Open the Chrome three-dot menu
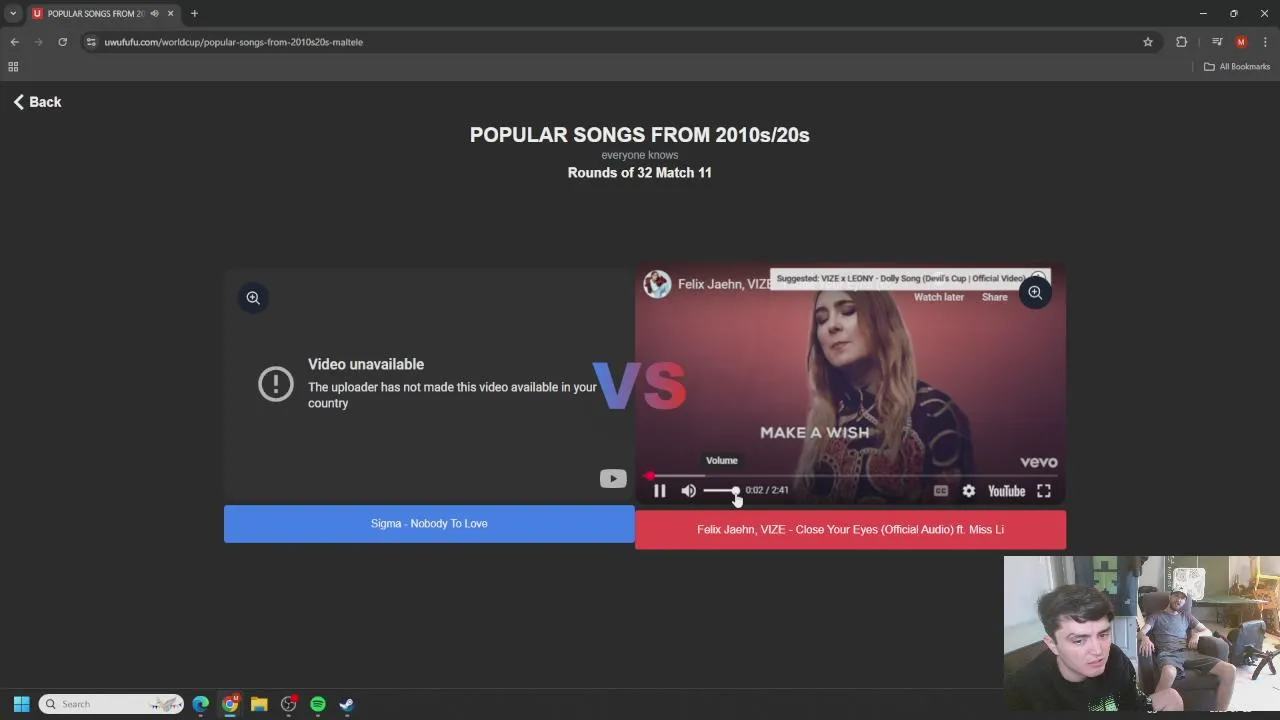Viewport: 1280px width, 720px height. [1265, 42]
